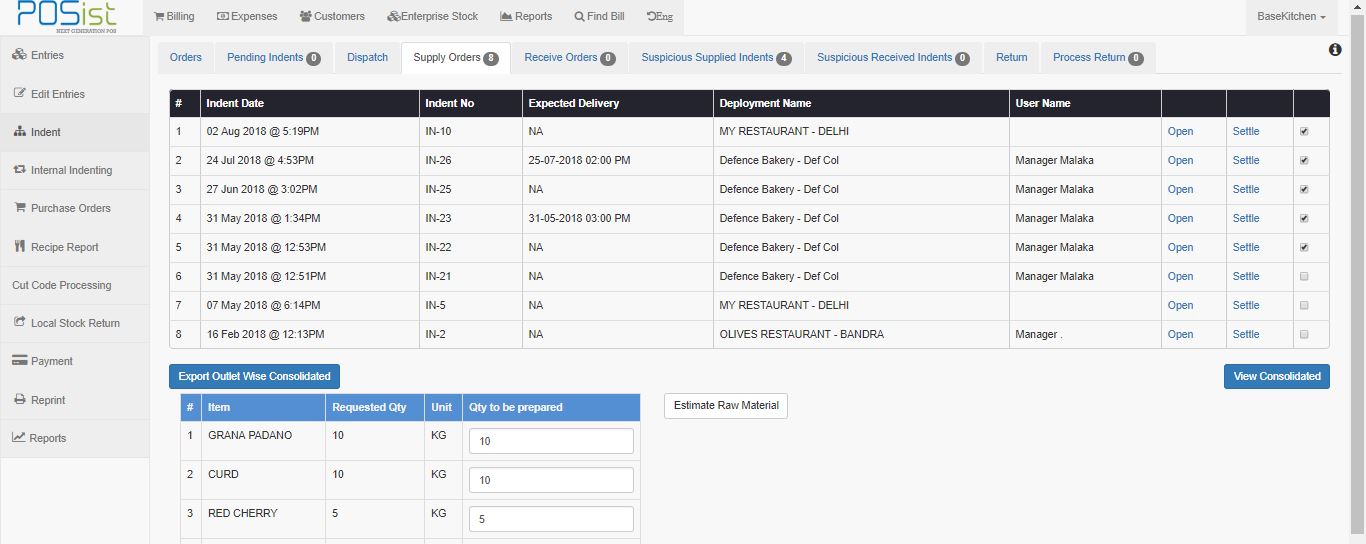Open Suspicious Supplied Indents tab
The image size is (1366, 544).
click(716, 57)
